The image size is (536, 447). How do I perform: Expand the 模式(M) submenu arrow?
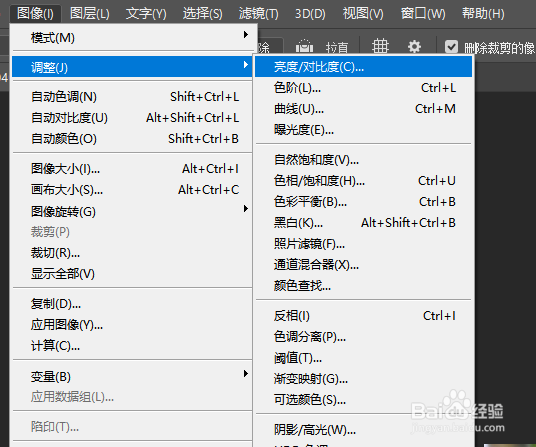(245, 35)
